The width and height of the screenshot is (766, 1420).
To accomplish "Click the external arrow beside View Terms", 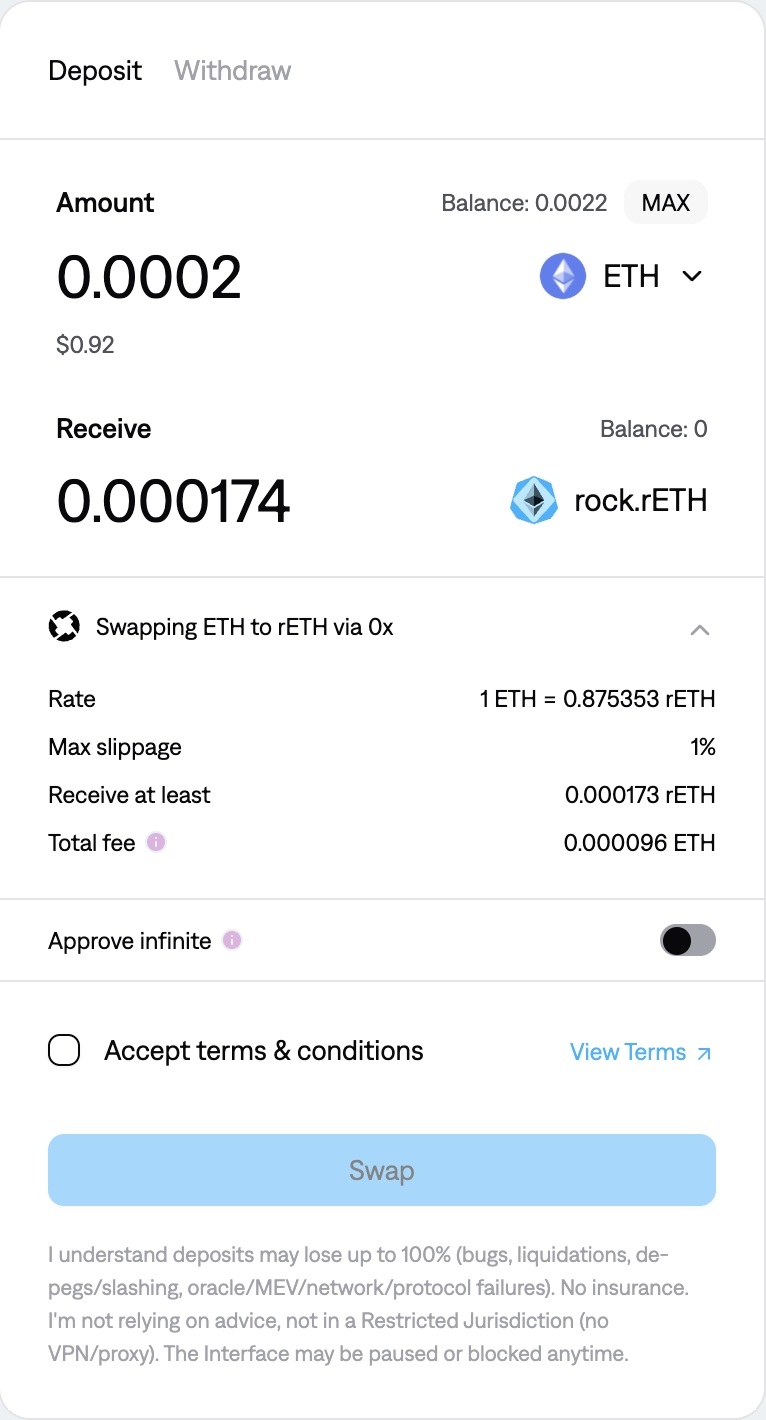I will pos(704,1052).
